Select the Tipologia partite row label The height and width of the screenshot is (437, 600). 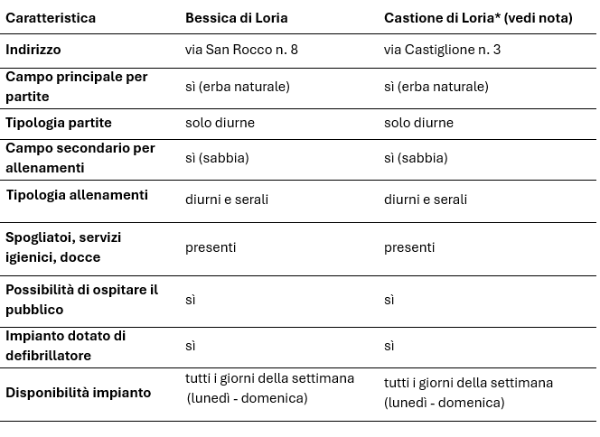(x=59, y=123)
